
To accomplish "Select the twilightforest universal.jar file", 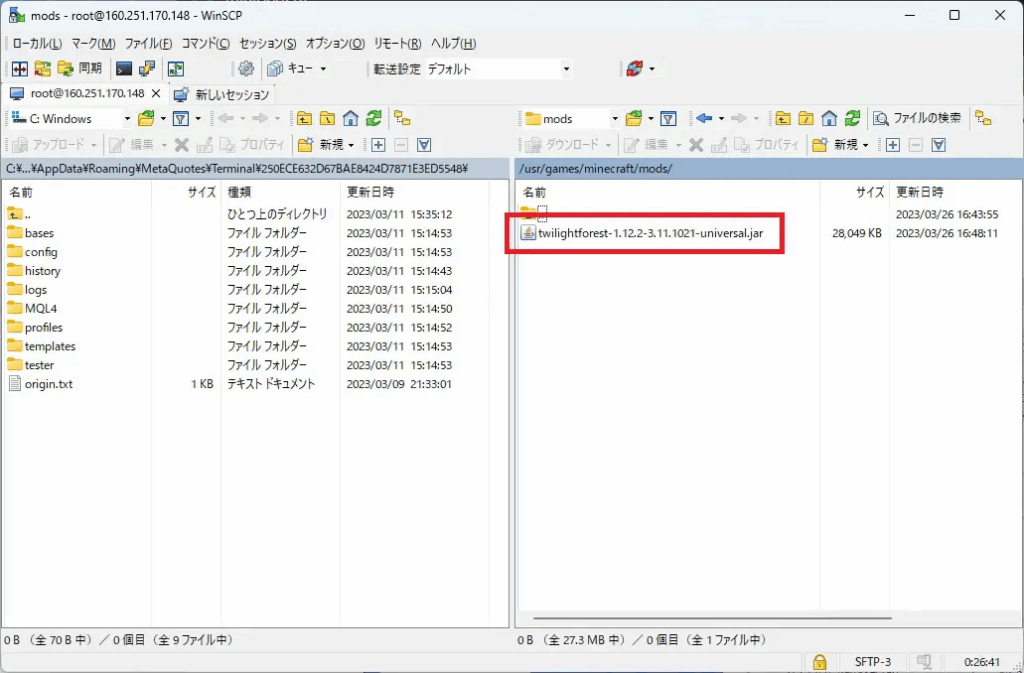I will [650, 233].
